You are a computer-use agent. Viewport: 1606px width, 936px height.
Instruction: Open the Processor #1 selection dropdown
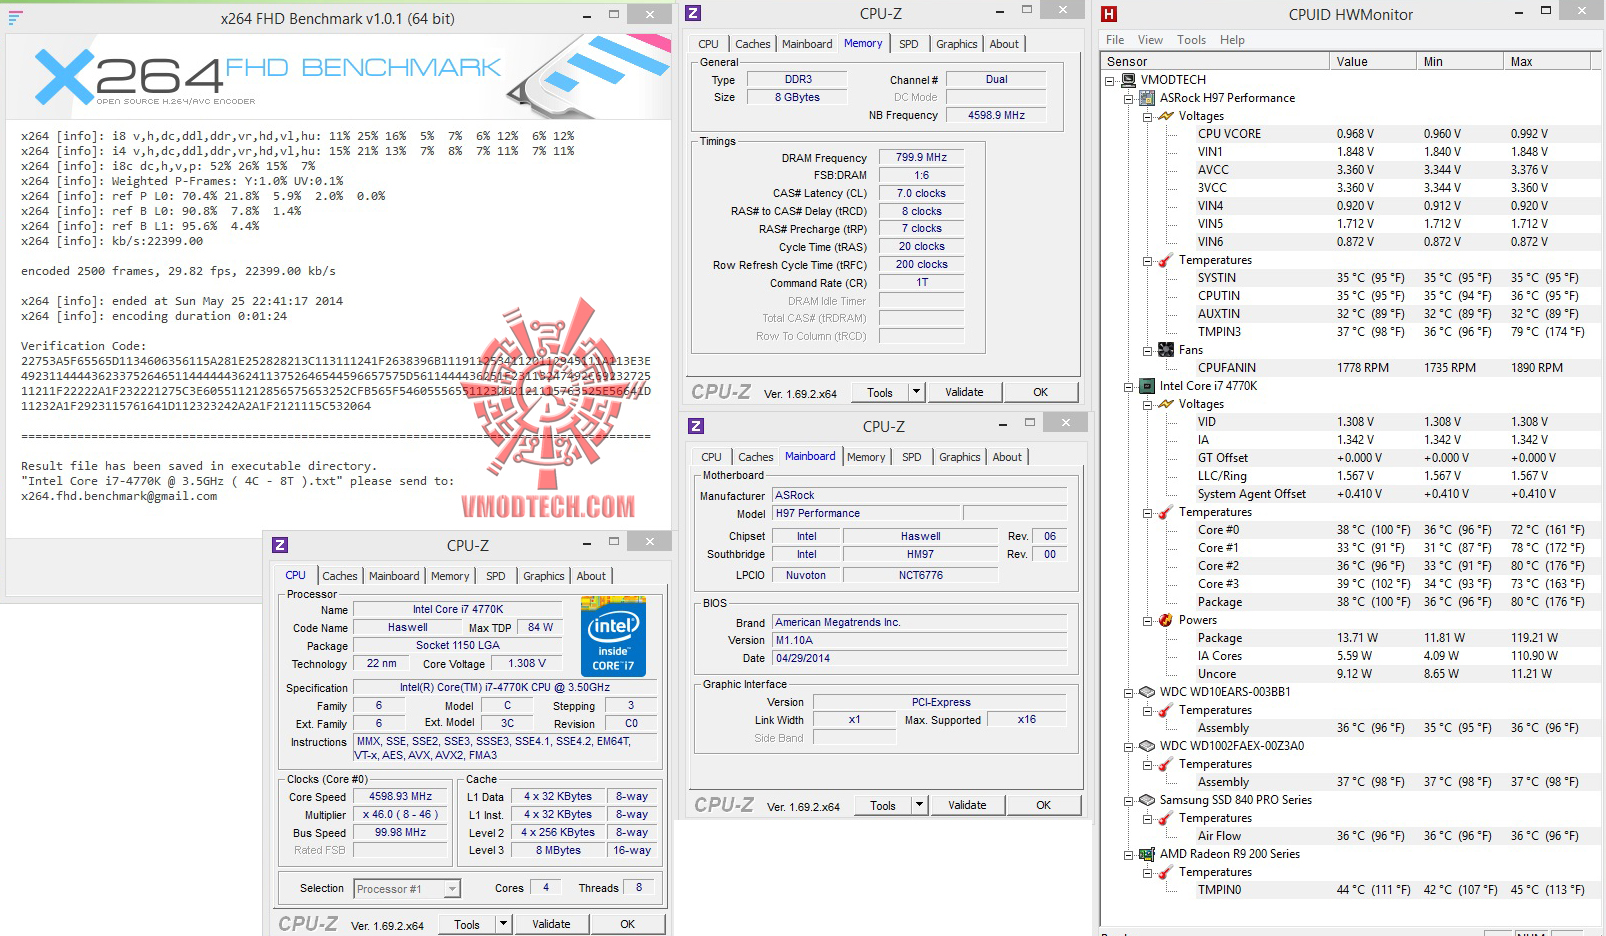pyautogui.click(x=452, y=889)
